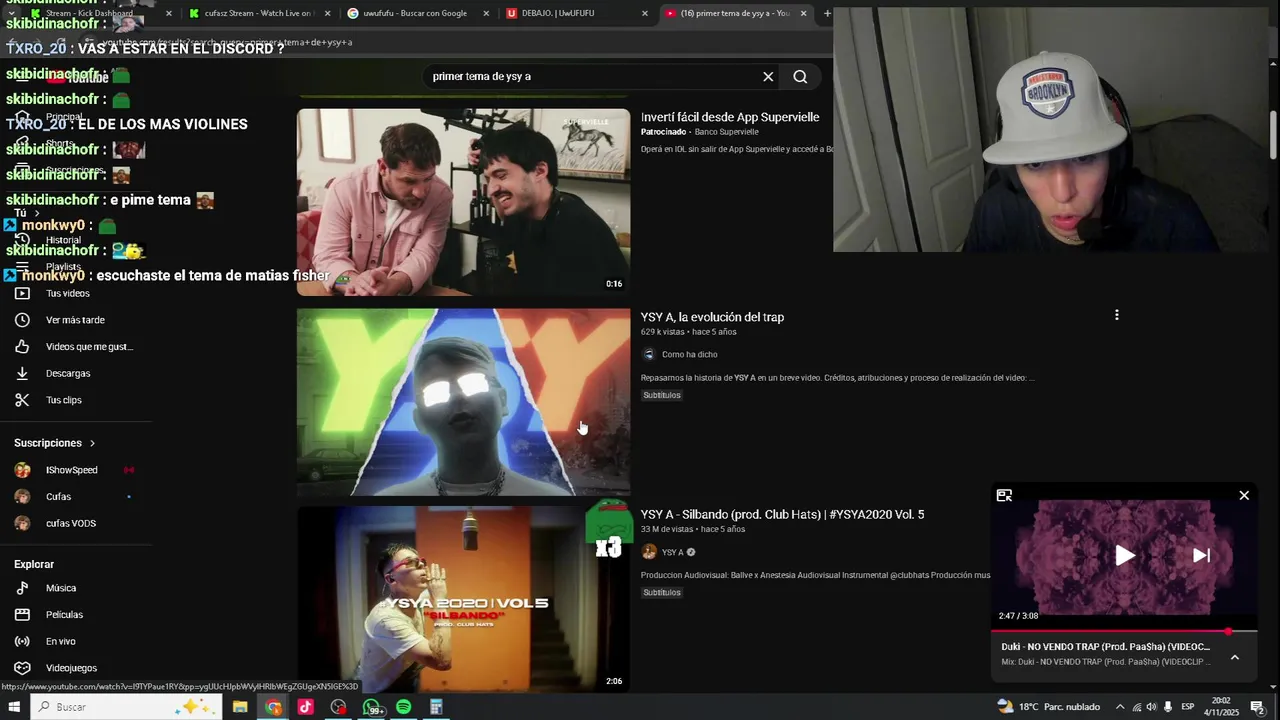
Task: Visit YSY A verified channel link
Action: 673,552
